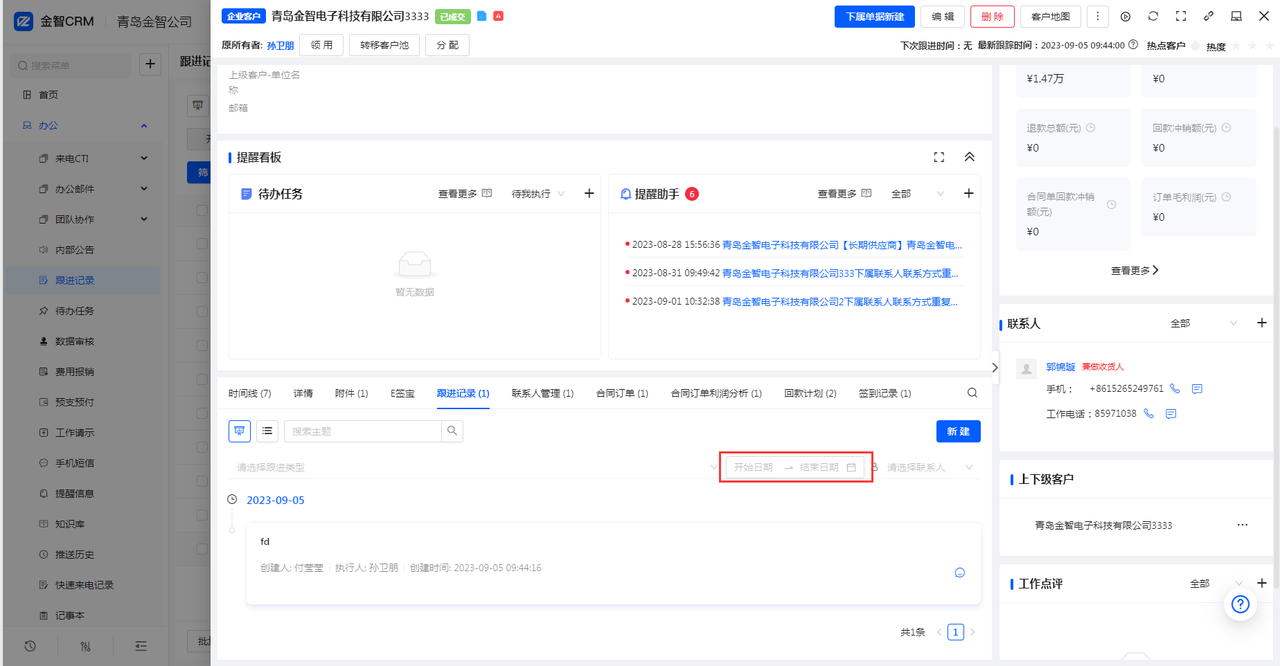This screenshot has height=666, width=1280.
Task: Collapse the 提醒看板 section
Action: (x=969, y=157)
